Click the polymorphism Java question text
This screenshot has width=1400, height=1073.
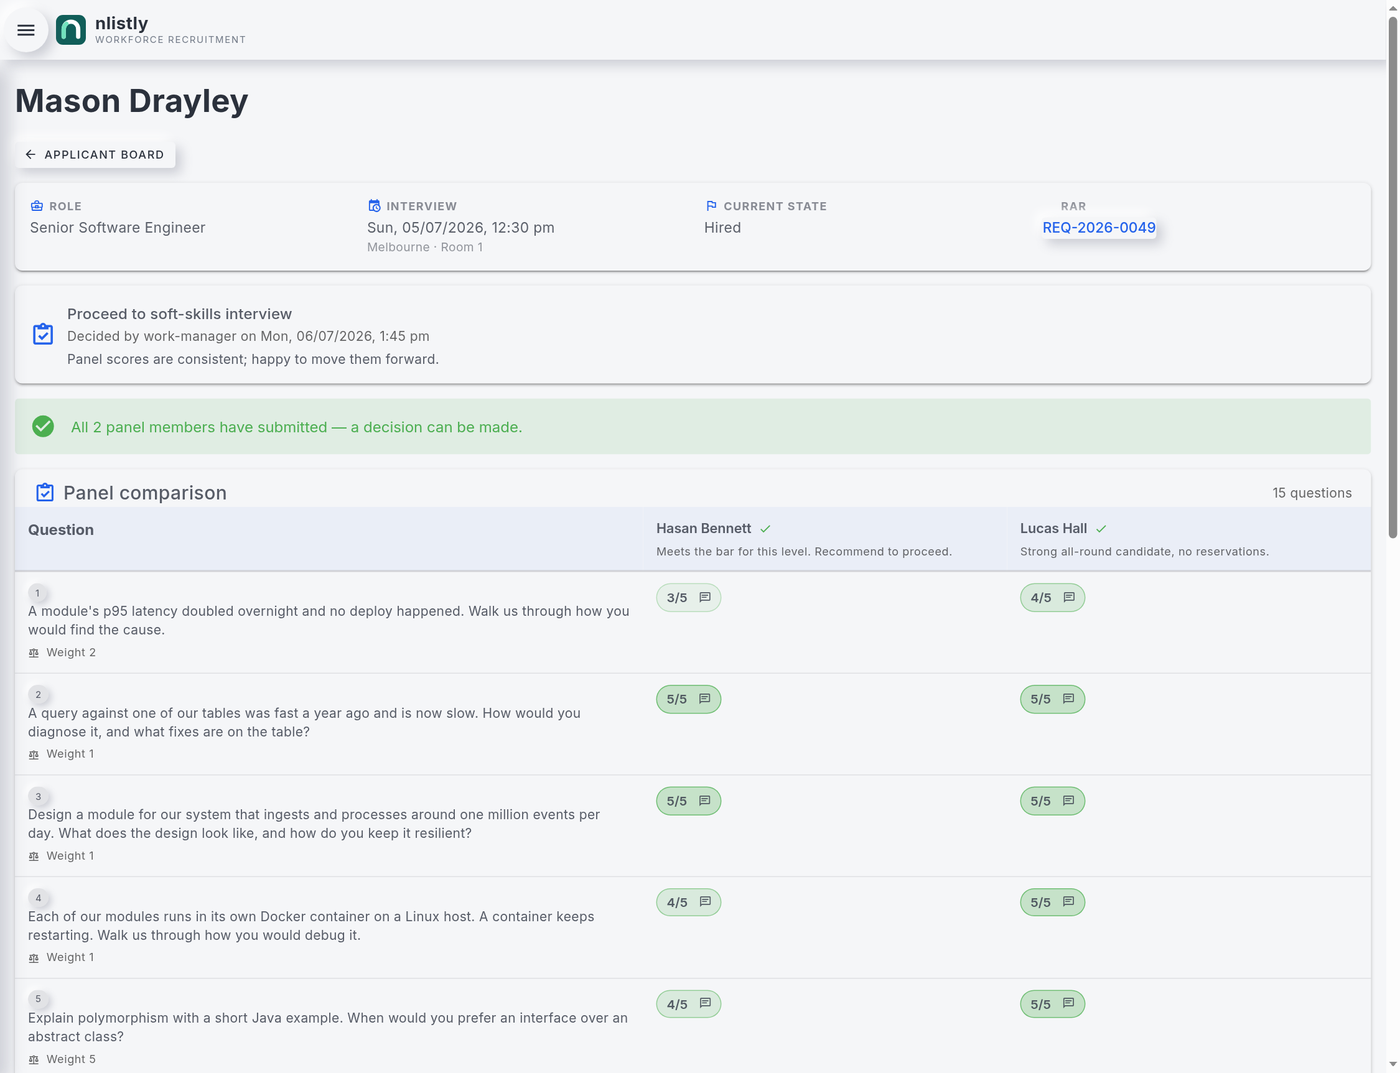pyautogui.click(x=328, y=1027)
